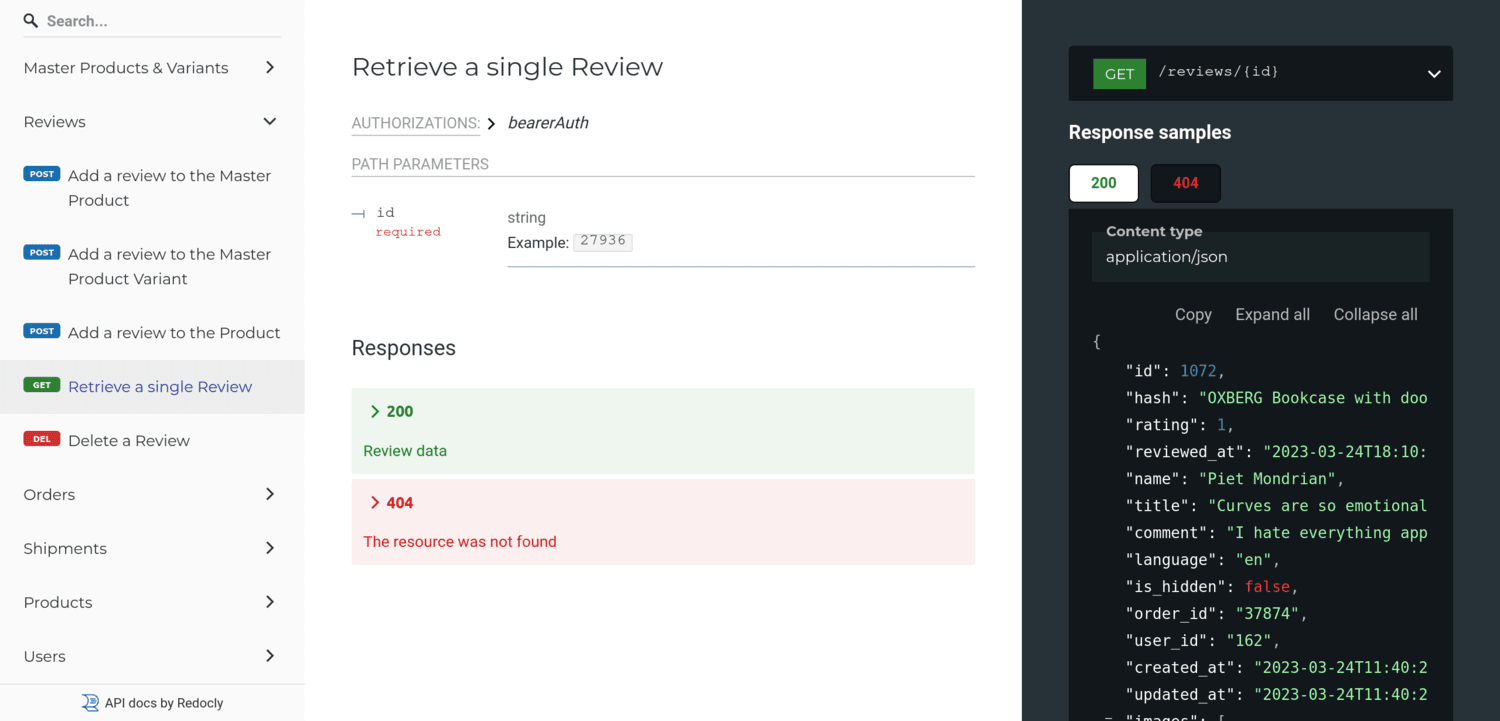
Task: Click the Redocly logo at the sidebar bottom
Action: point(90,703)
